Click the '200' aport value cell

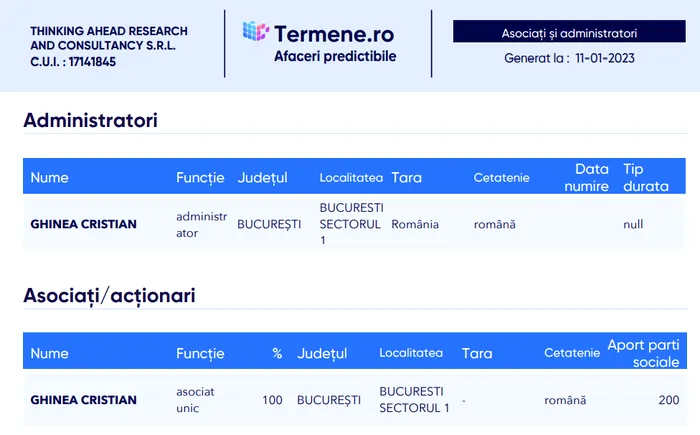click(x=668, y=400)
